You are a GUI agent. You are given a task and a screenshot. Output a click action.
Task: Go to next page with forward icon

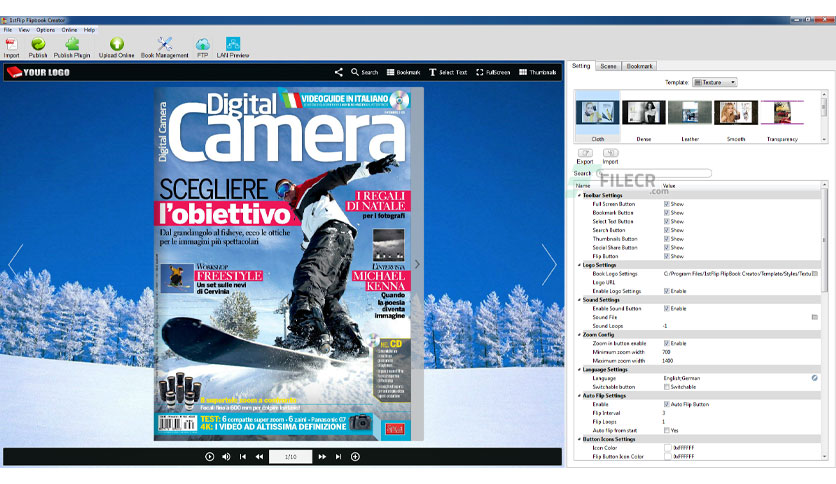click(x=322, y=457)
